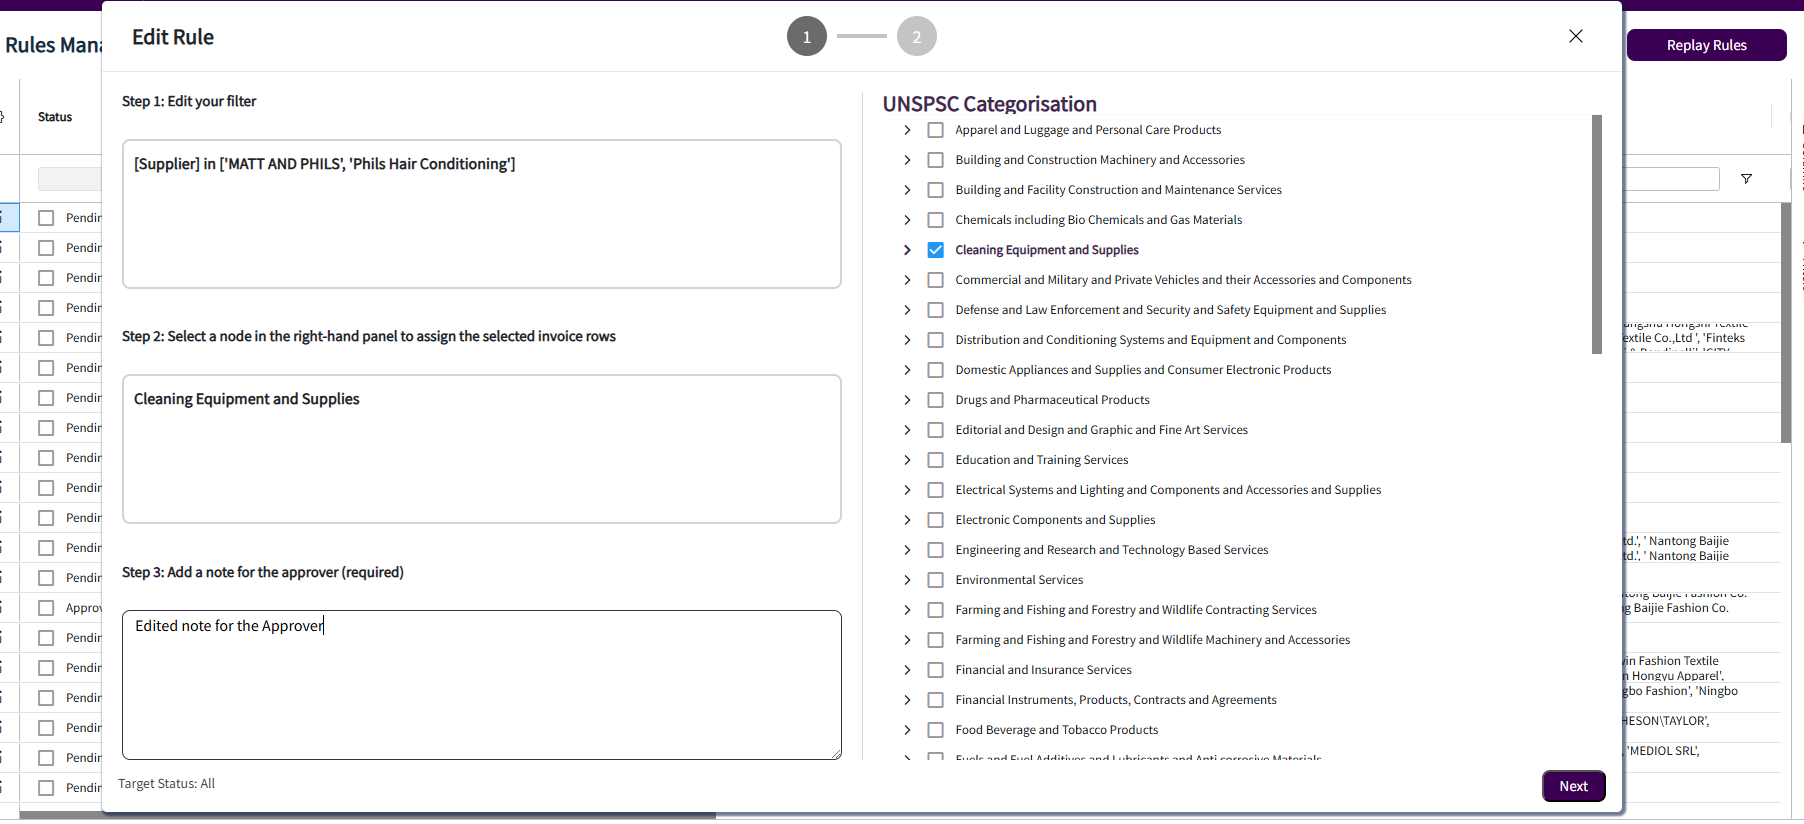Expand Building and Facility Construction node
Viewport: 1804px width, 824px height.
point(907,190)
